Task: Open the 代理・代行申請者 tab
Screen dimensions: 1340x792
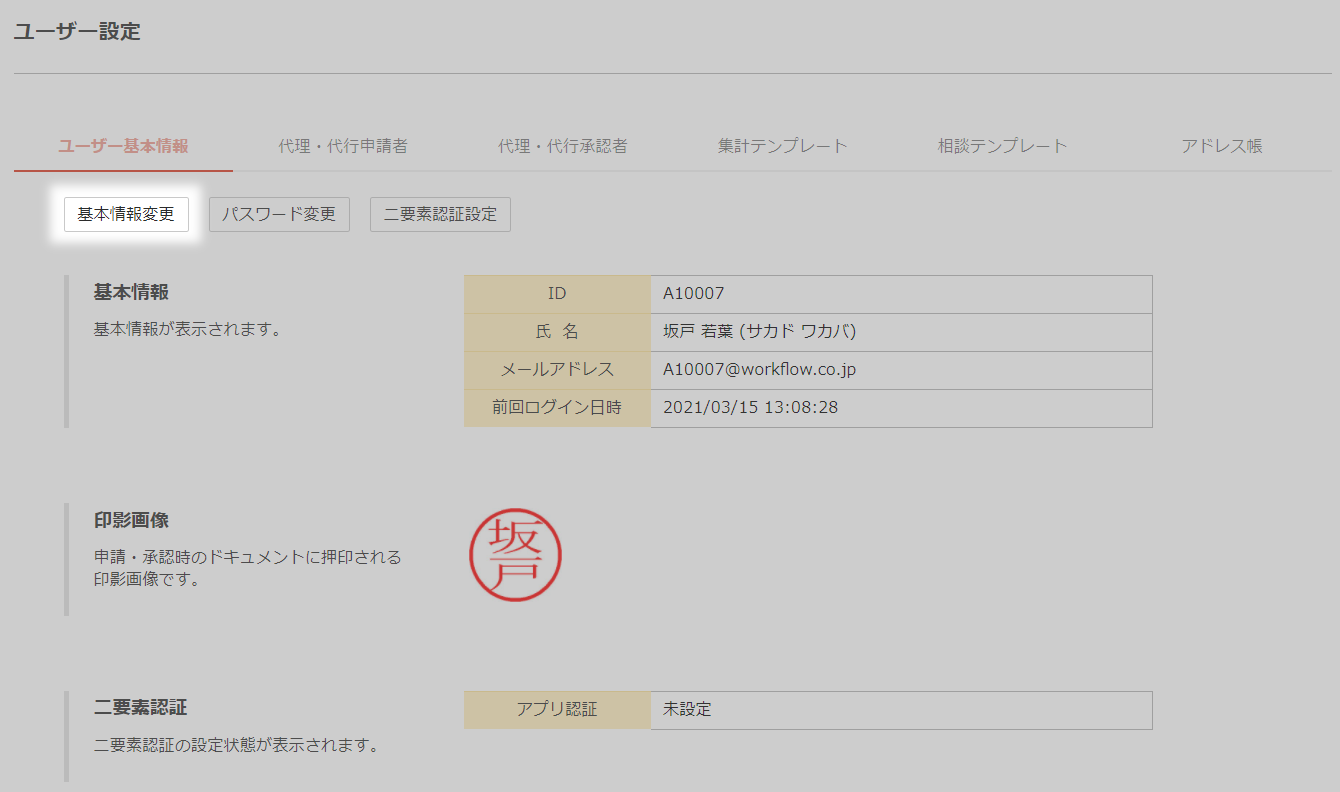Action: tap(343, 146)
